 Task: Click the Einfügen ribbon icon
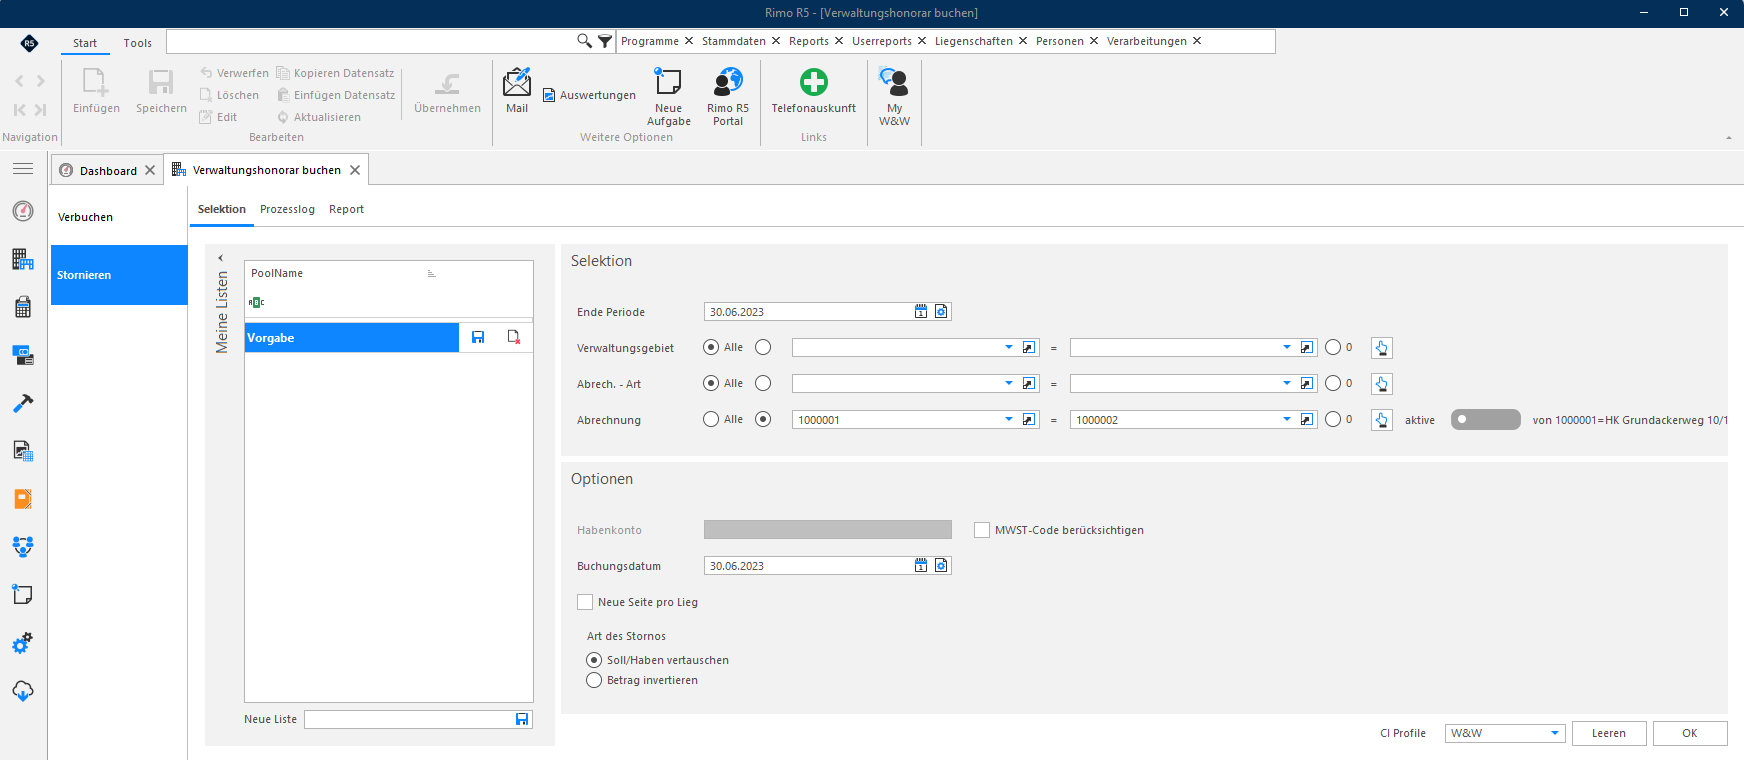[96, 90]
